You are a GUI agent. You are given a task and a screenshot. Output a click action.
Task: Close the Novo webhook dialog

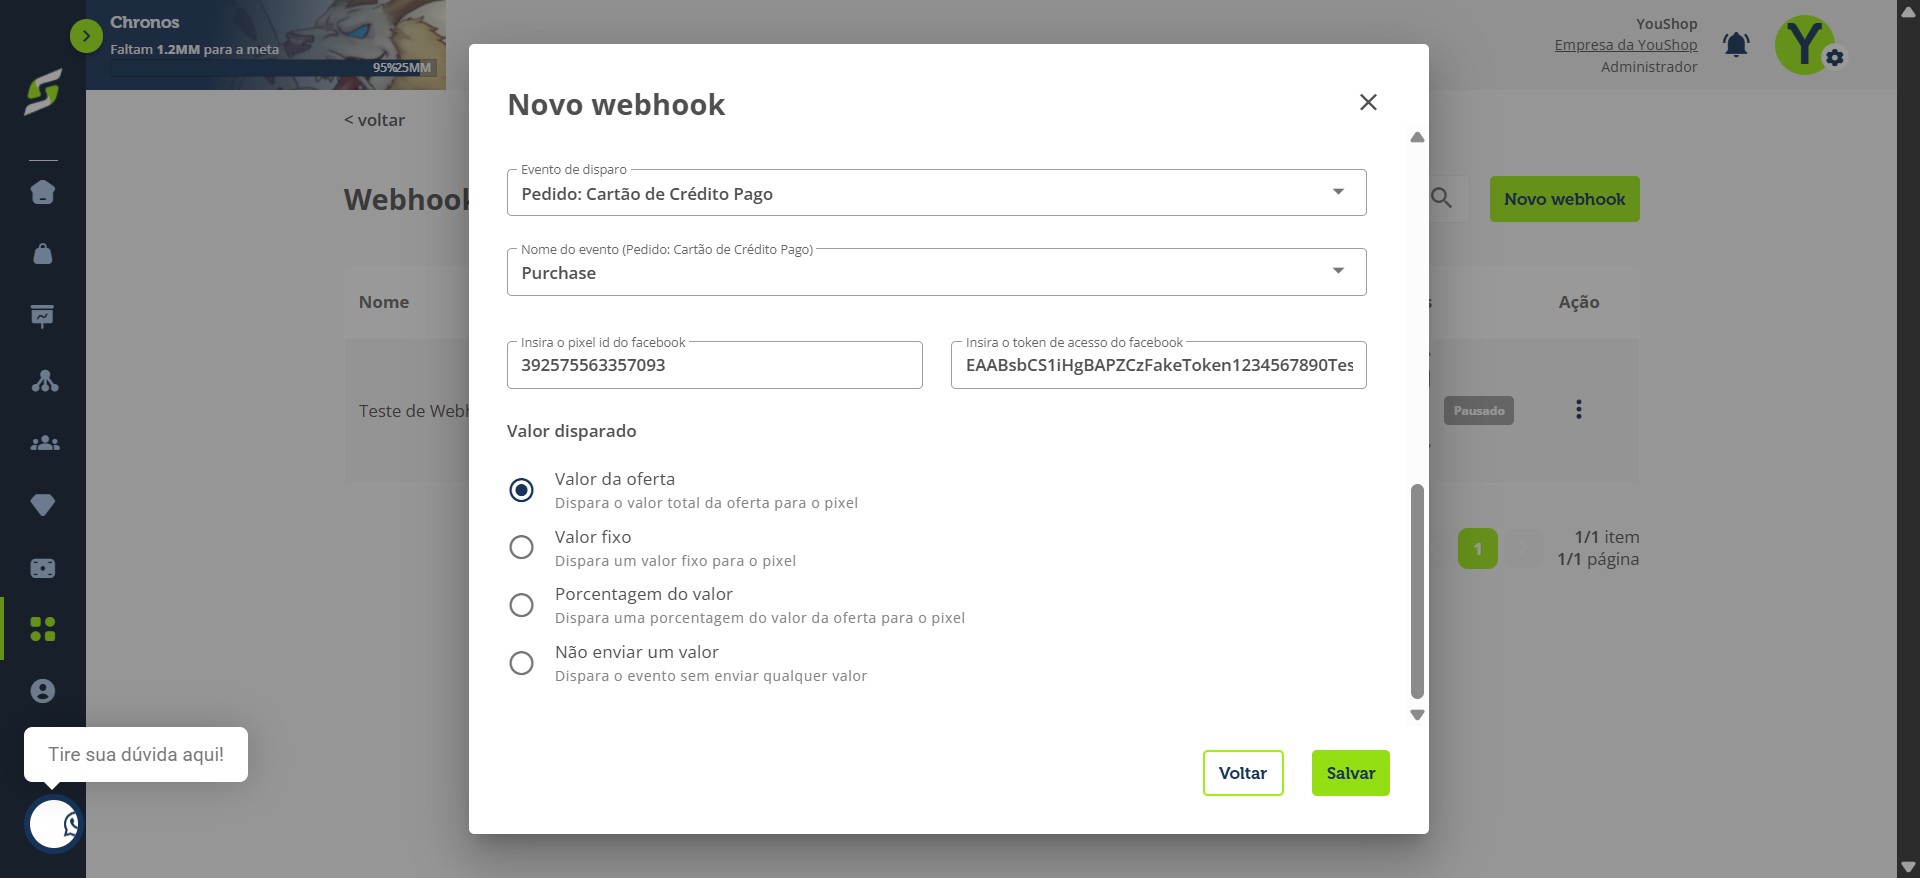click(1368, 102)
